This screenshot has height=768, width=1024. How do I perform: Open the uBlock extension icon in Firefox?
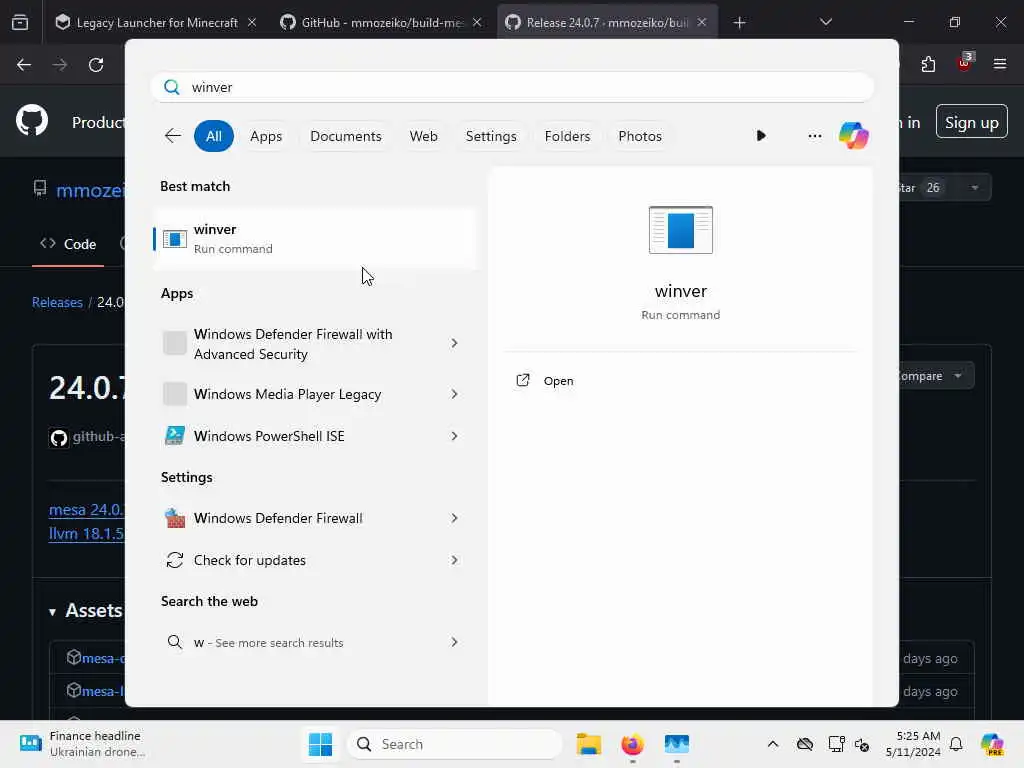[x=965, y=63]
